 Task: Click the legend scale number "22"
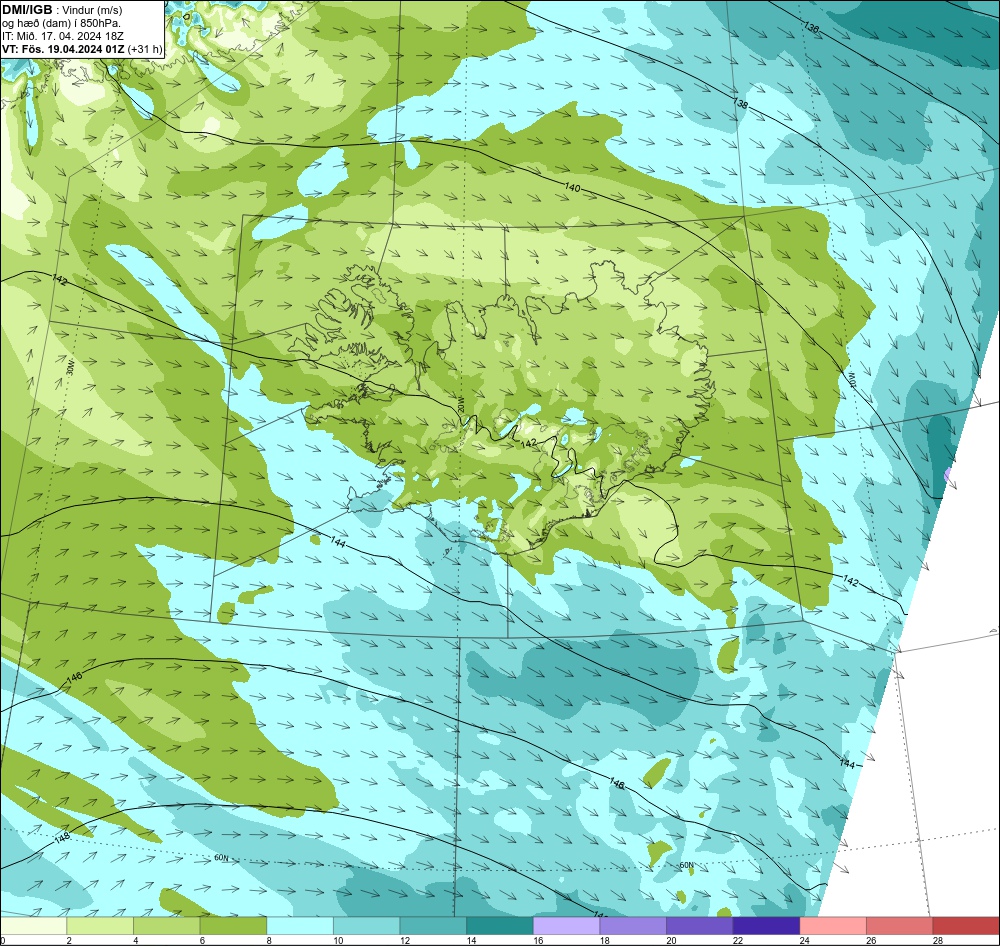click(x=739, y=940)
